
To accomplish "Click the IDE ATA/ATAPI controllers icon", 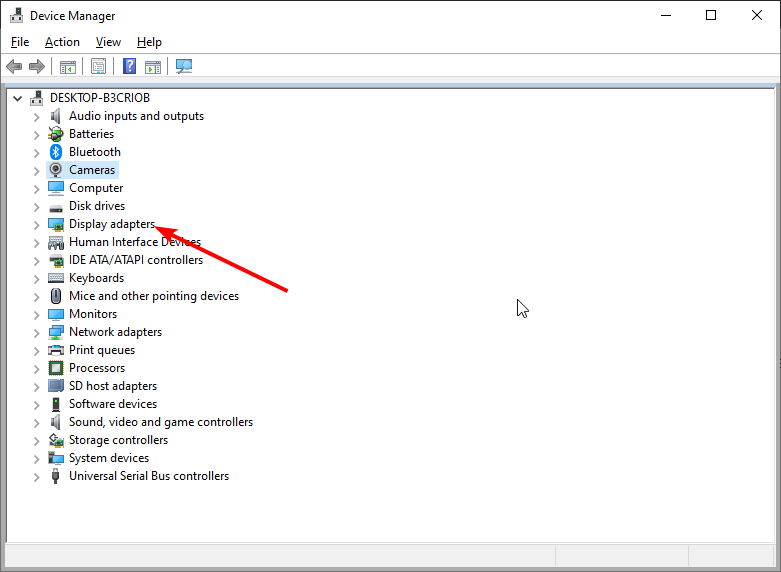I will pos(56,260).
